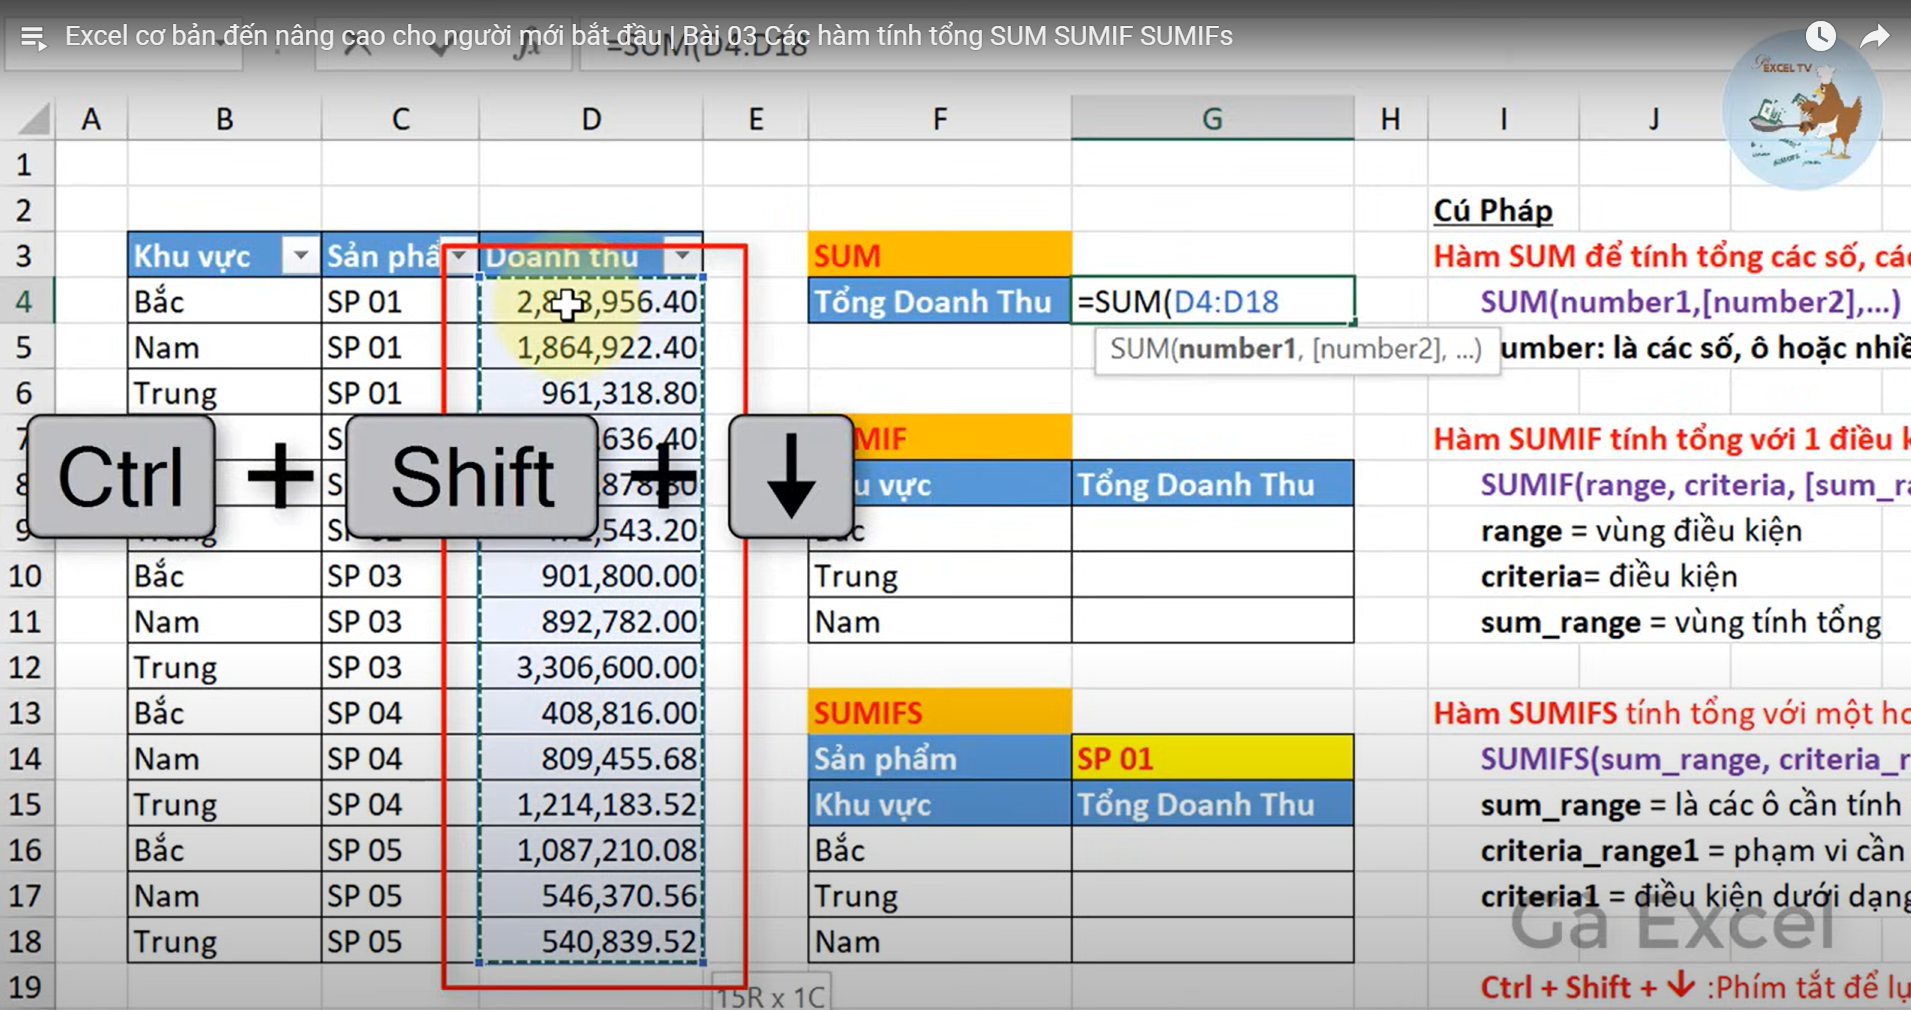Select row header 1
The width and height of the screenshot is (1911, 1010).
24,164
